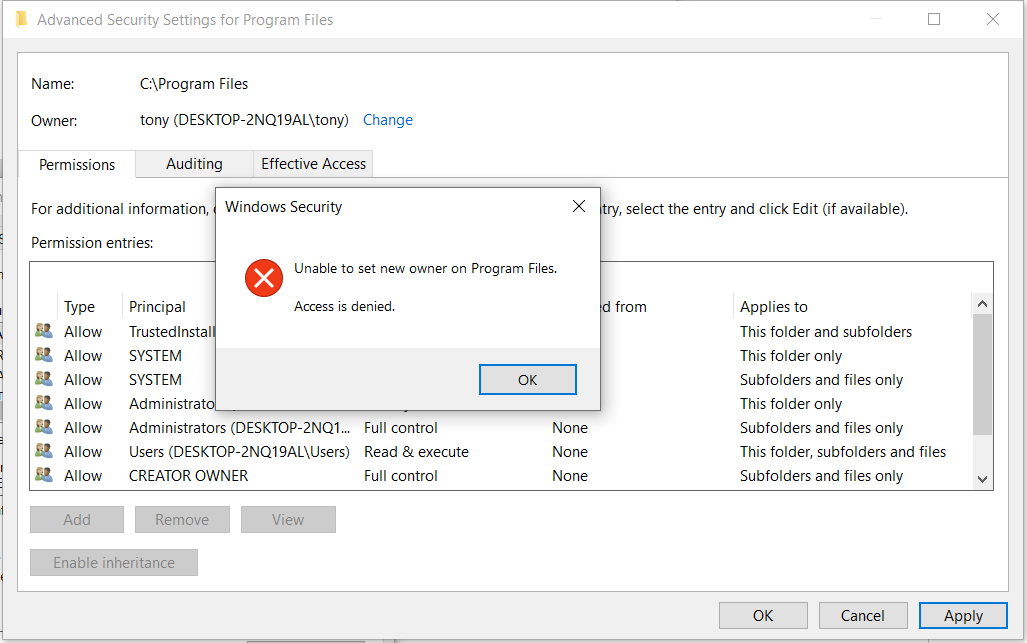Click This folder and subfolders text
Viewport: 1027px width, 643px height.
point(826,332)
